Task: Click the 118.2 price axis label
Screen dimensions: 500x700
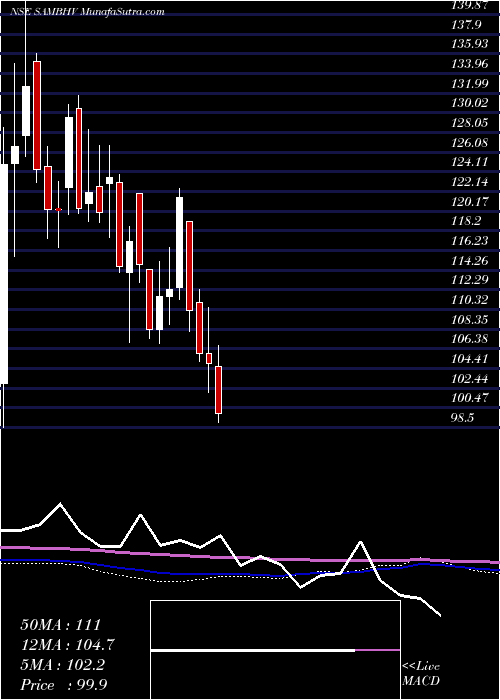Action: (467, 221)
